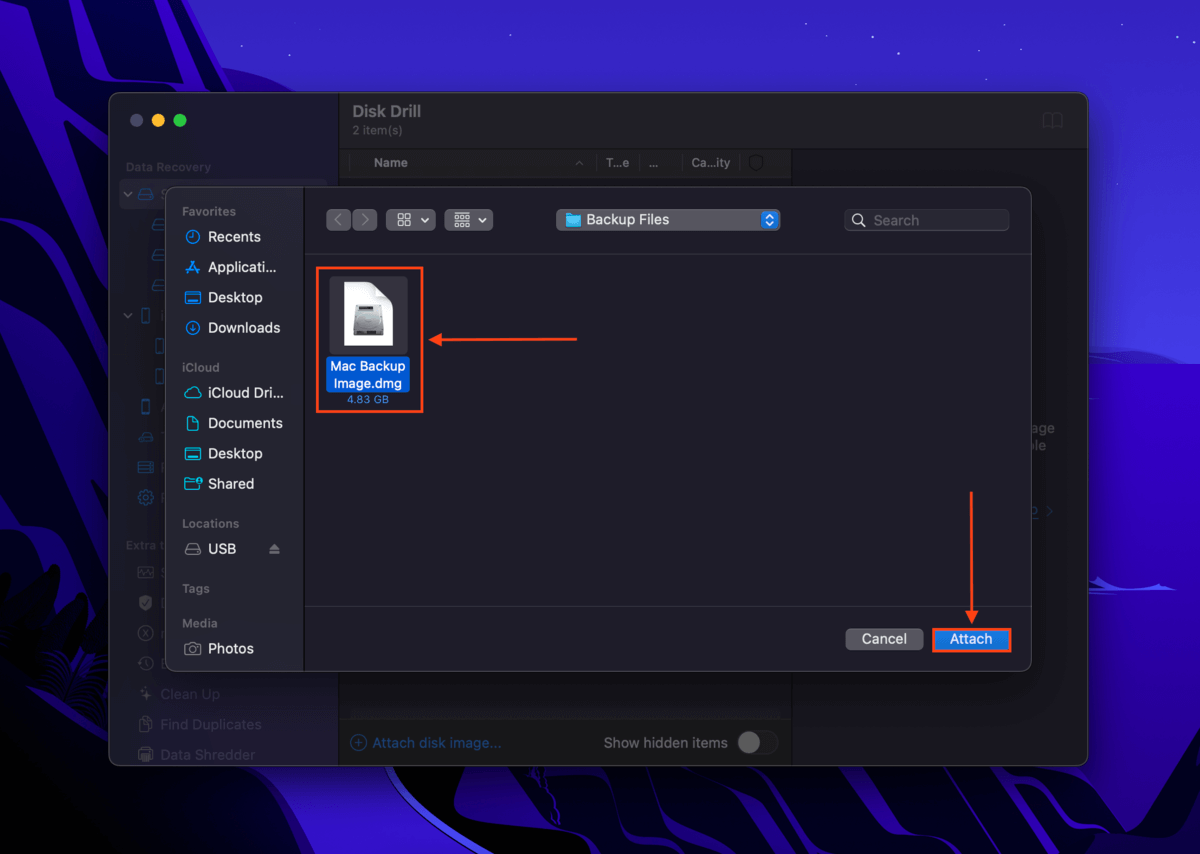Open Data Shredder in Disk Drill sidebar

207,755
